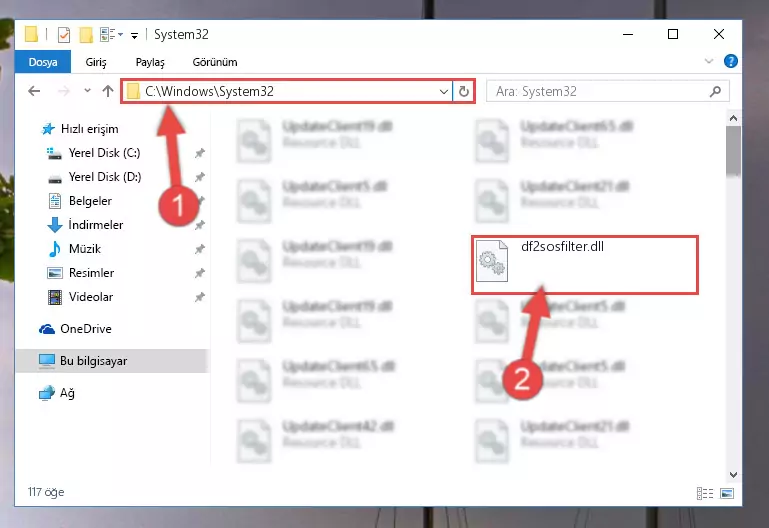Open Videolar folder
The height and width of the screenshot is (528, 769).
click(91, 297)
